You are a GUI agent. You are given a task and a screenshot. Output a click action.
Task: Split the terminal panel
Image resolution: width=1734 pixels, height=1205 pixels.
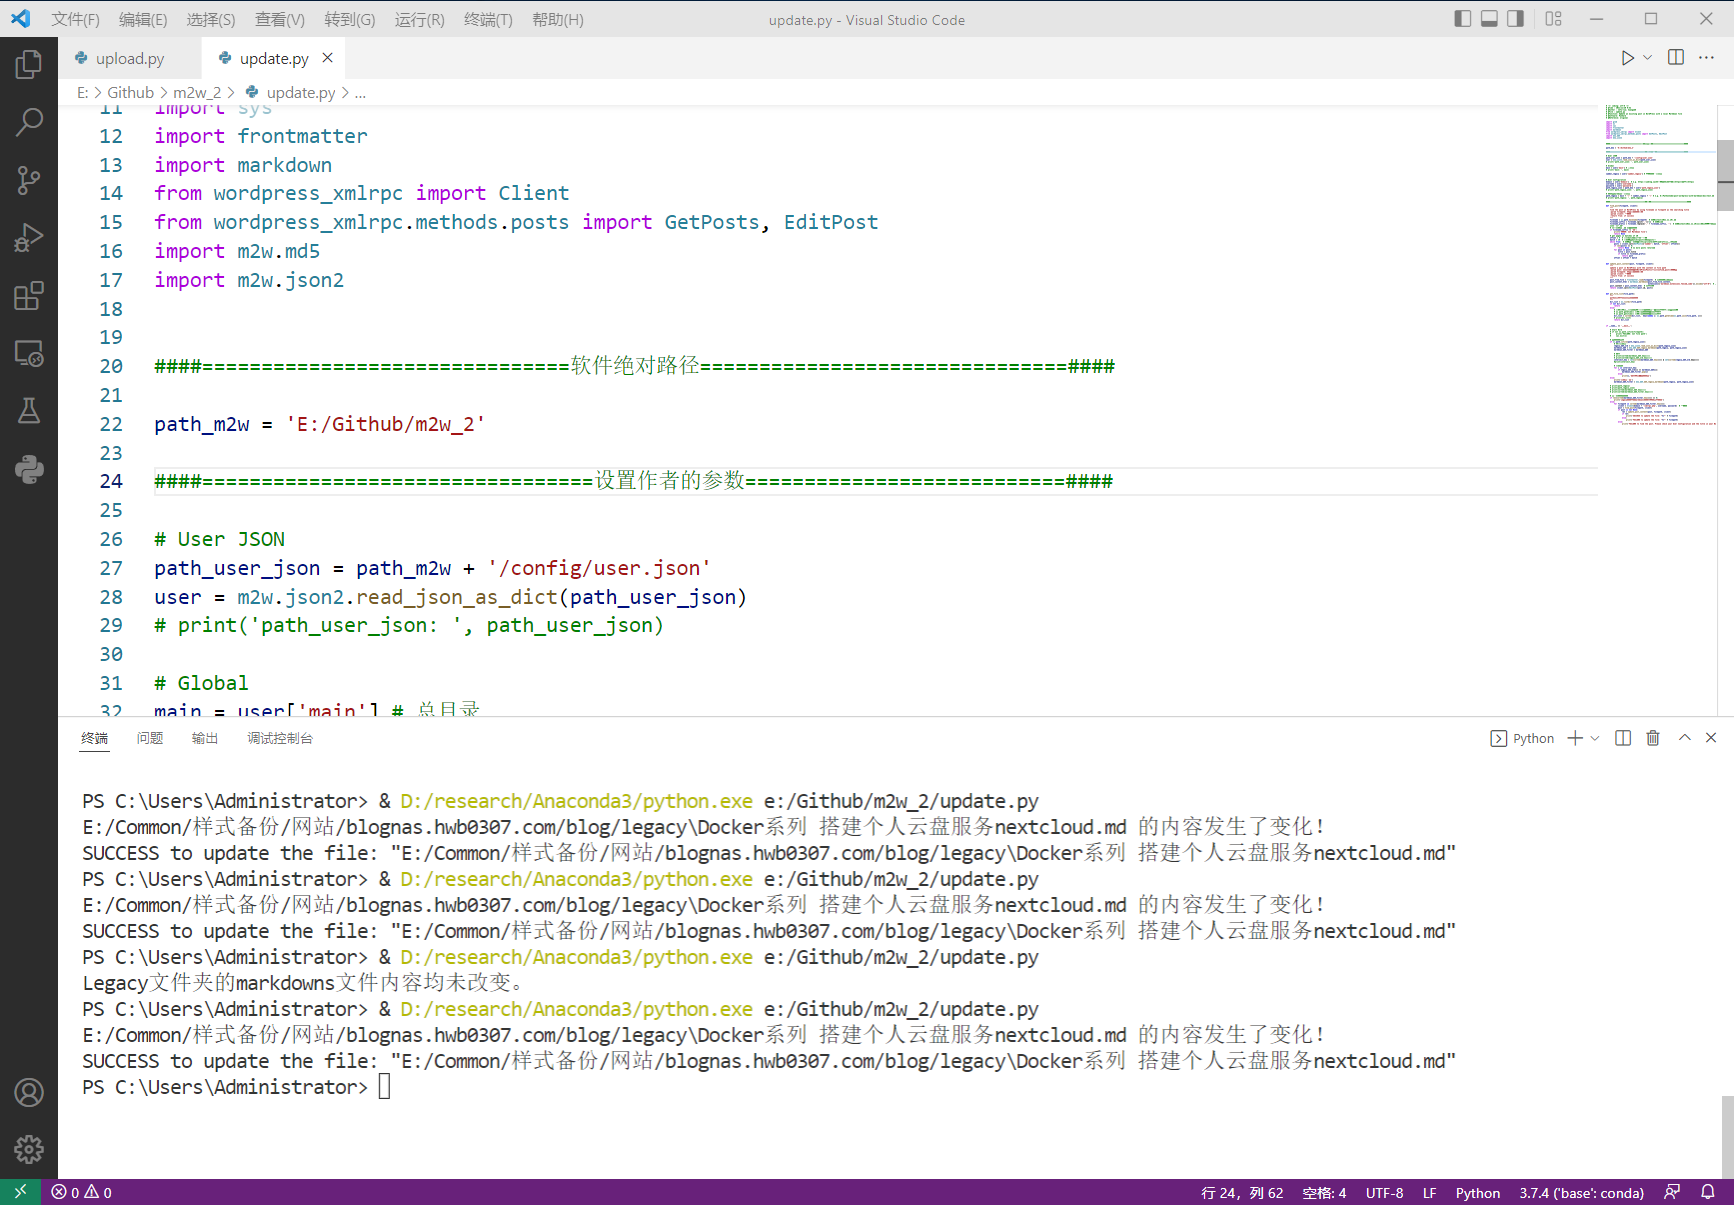click(1623, 738)
